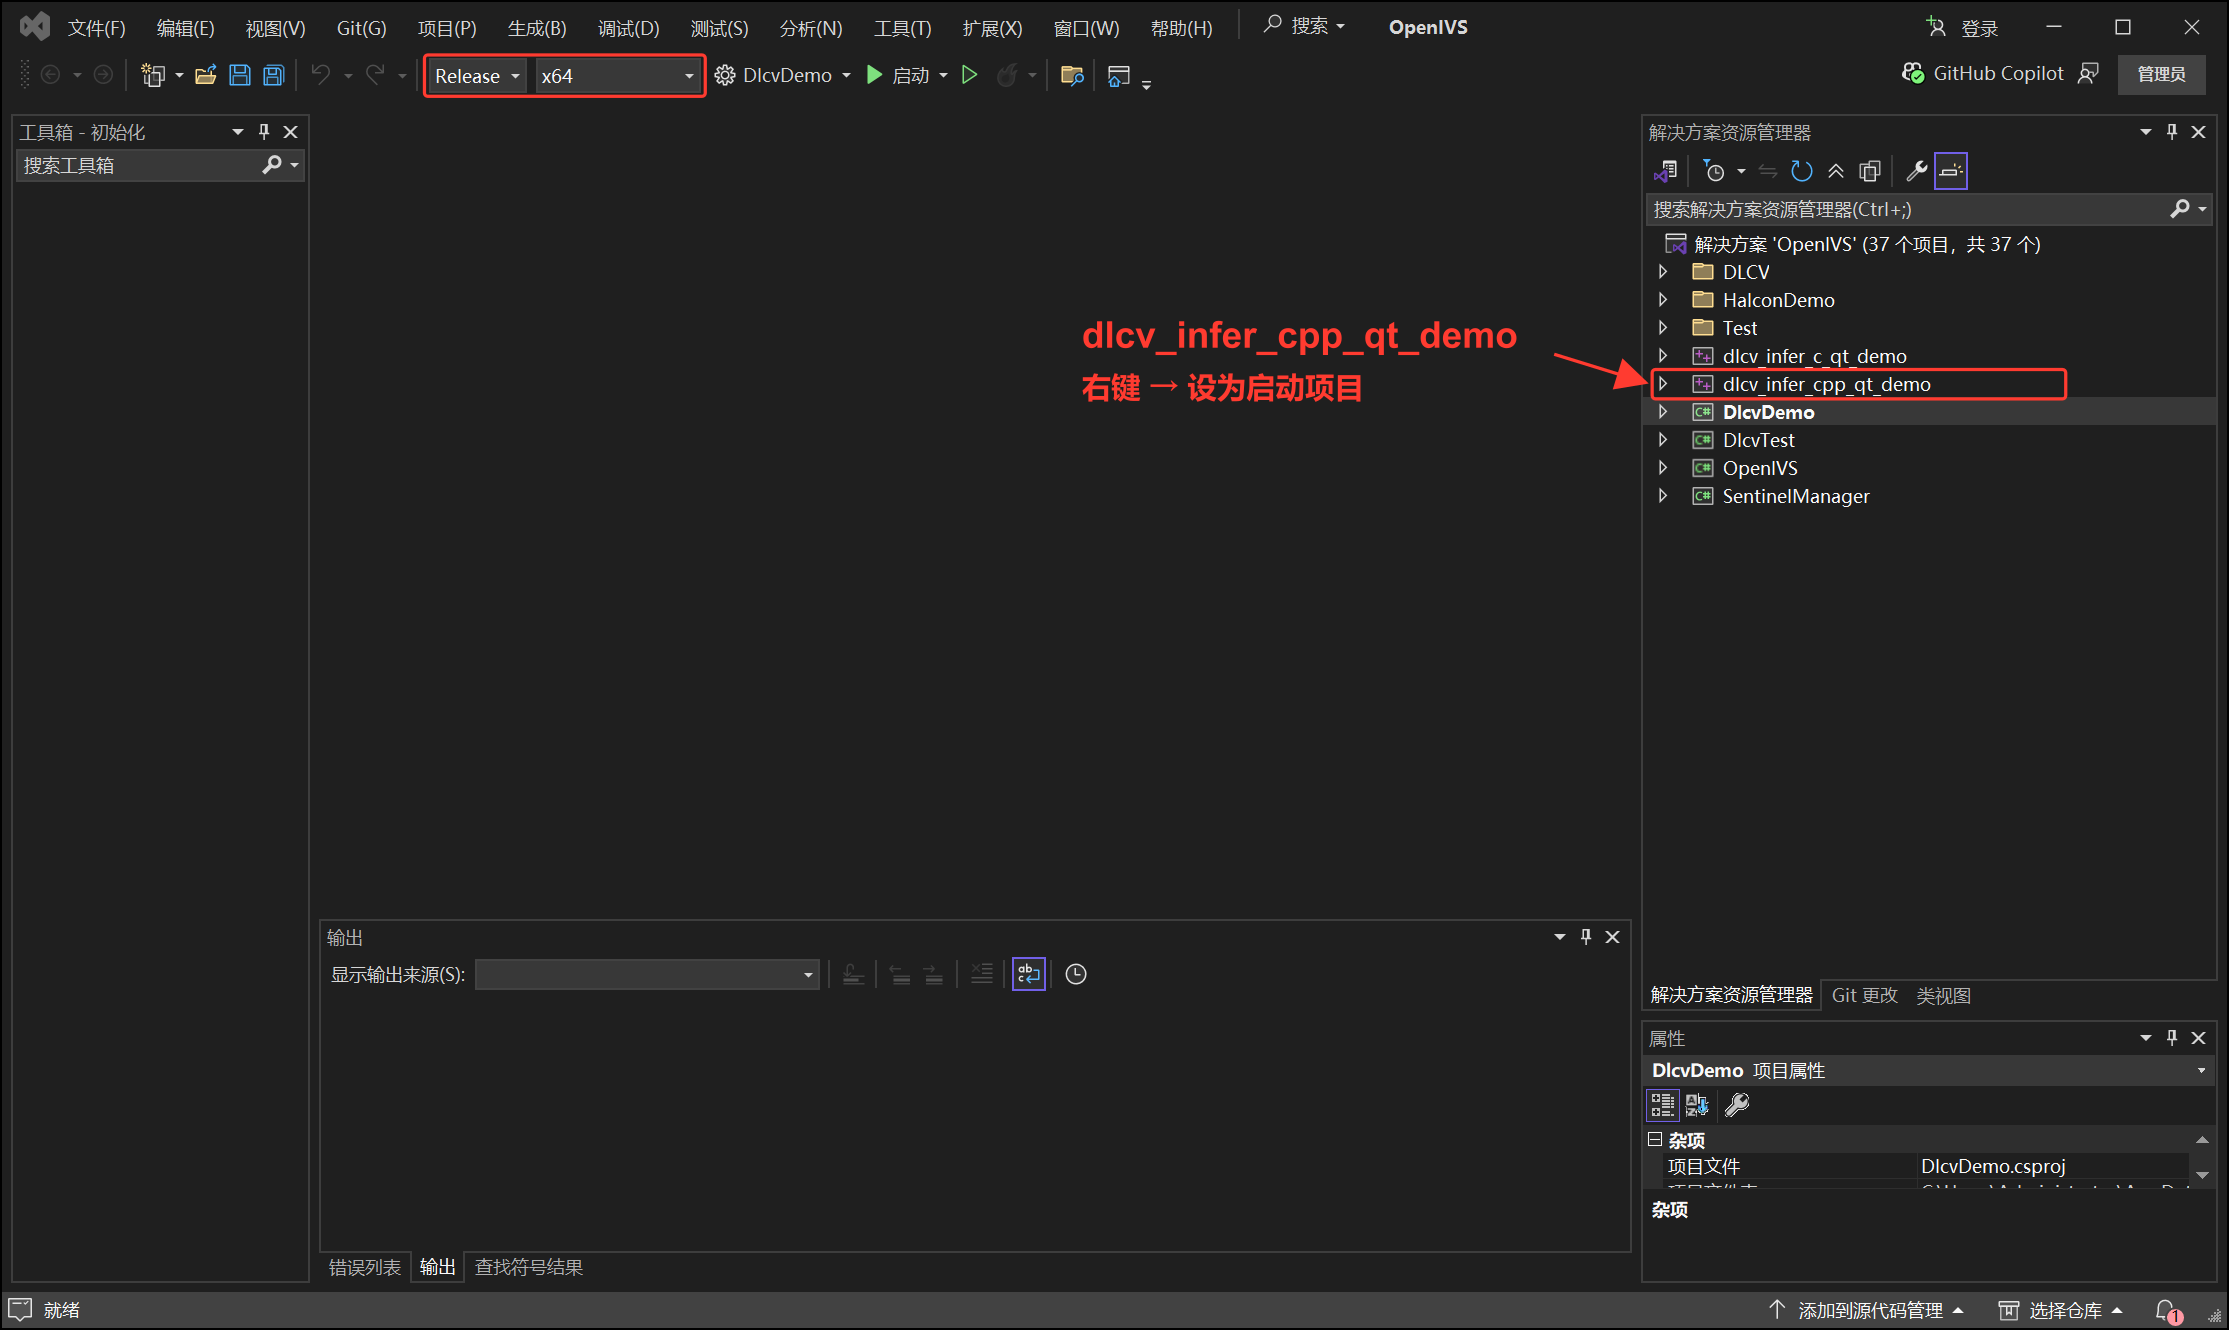2229x1330 pixels.
Task: Open the x64 platform dropdown
Action: click(x=617, y=76)
